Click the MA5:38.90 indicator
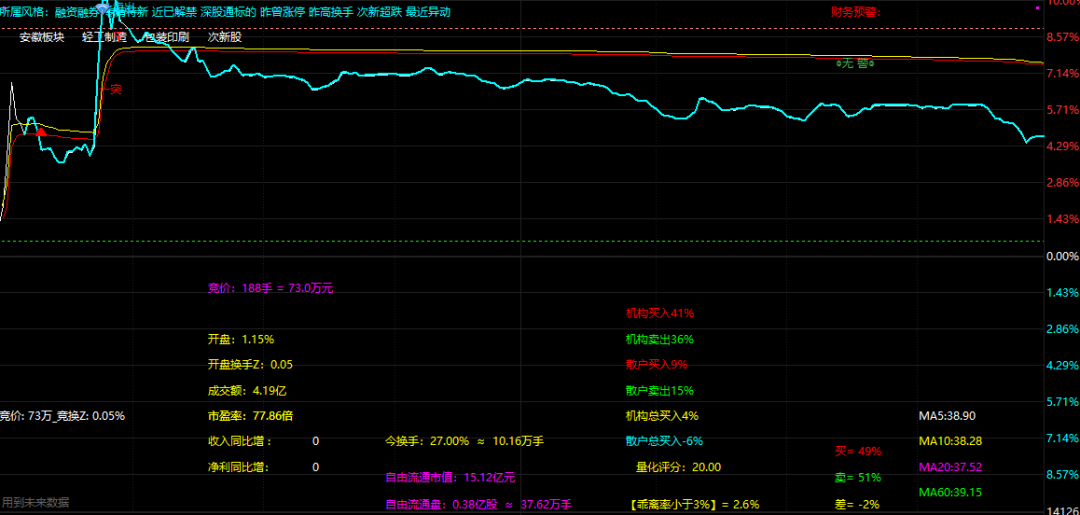 [x=947, y=416]
